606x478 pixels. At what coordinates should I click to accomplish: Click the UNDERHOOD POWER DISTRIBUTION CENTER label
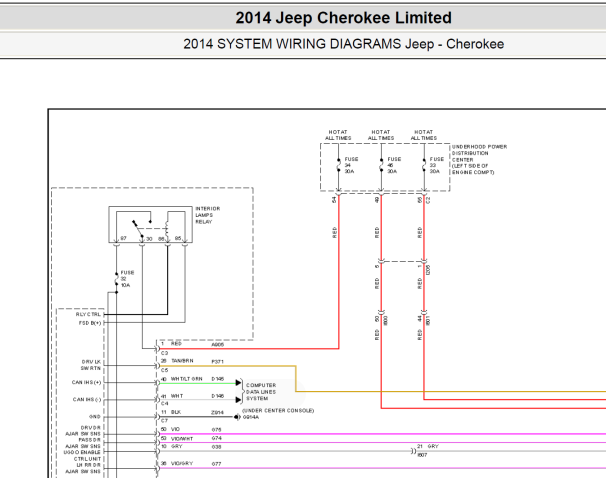click(479, 159)
